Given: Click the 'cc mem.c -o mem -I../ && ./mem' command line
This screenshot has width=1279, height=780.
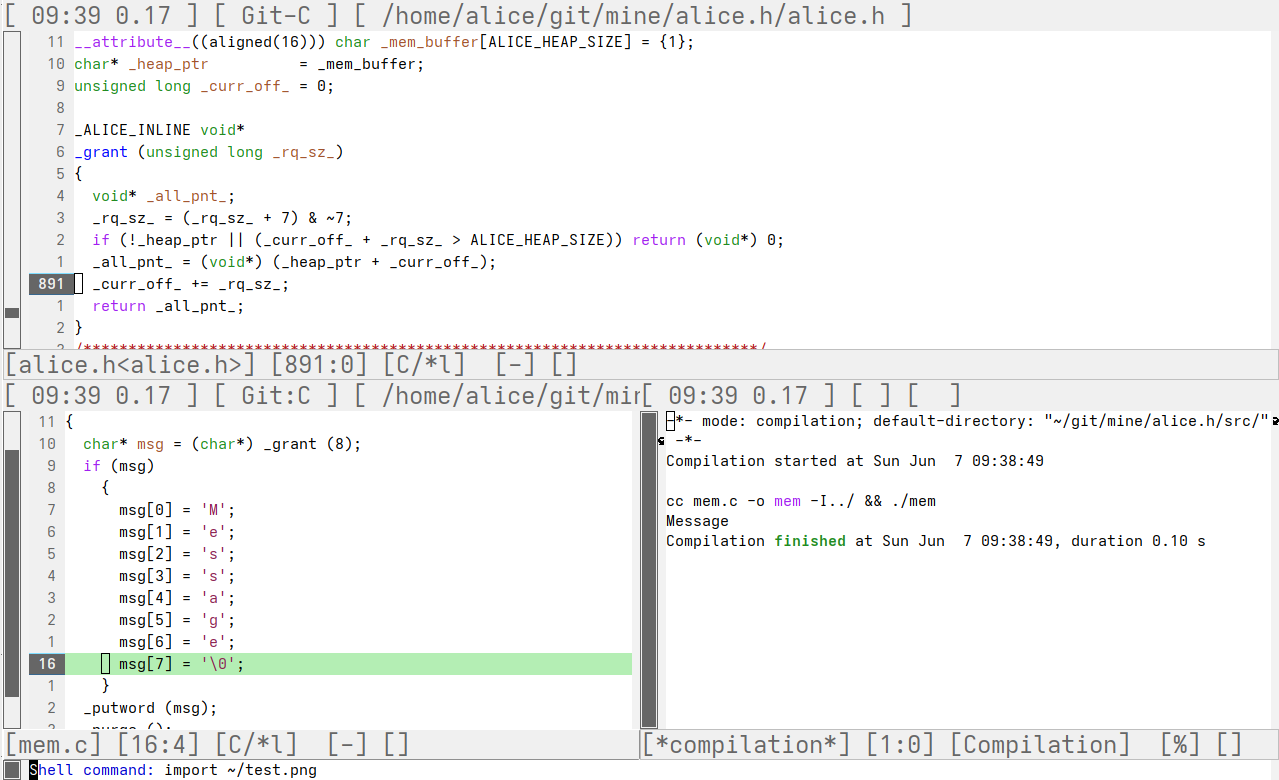Looking at the screenshot, I should click(x=801, y=501).
